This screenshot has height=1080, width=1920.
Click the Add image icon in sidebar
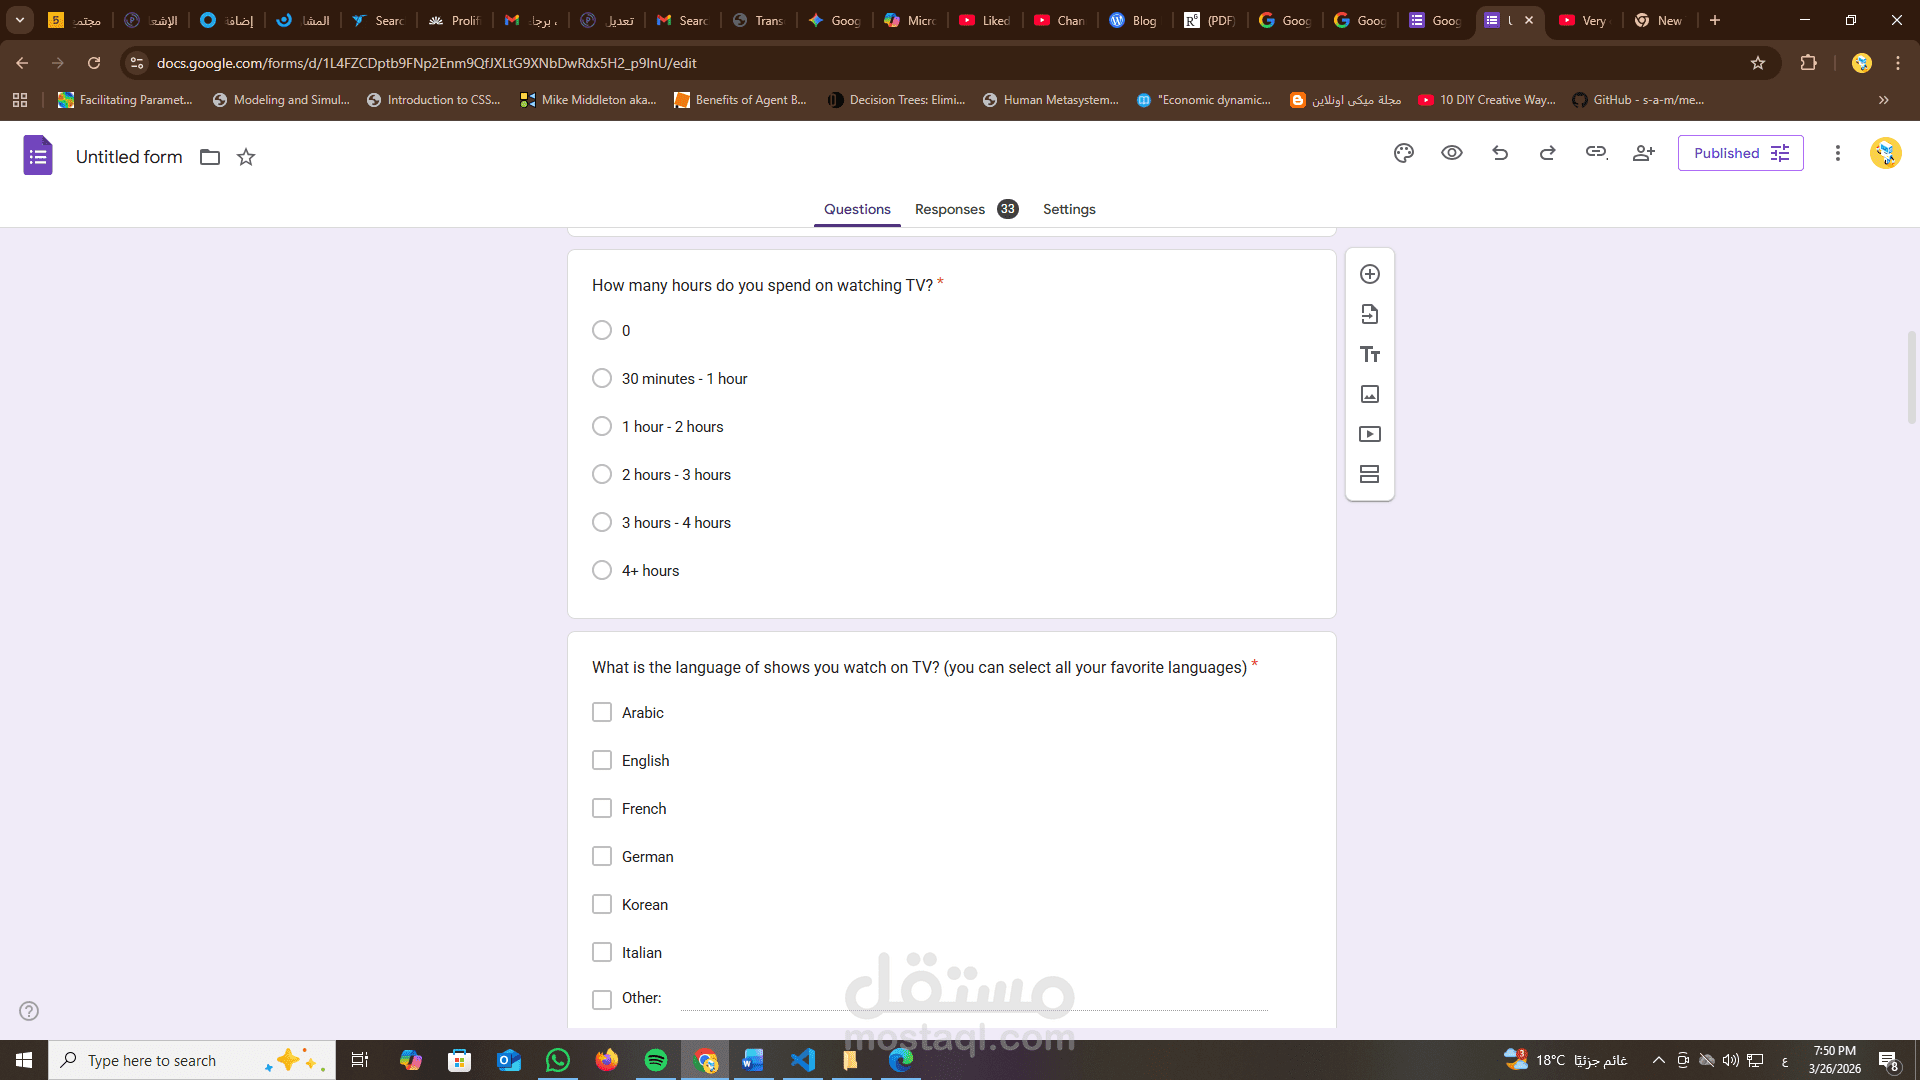pos(1370,394)
